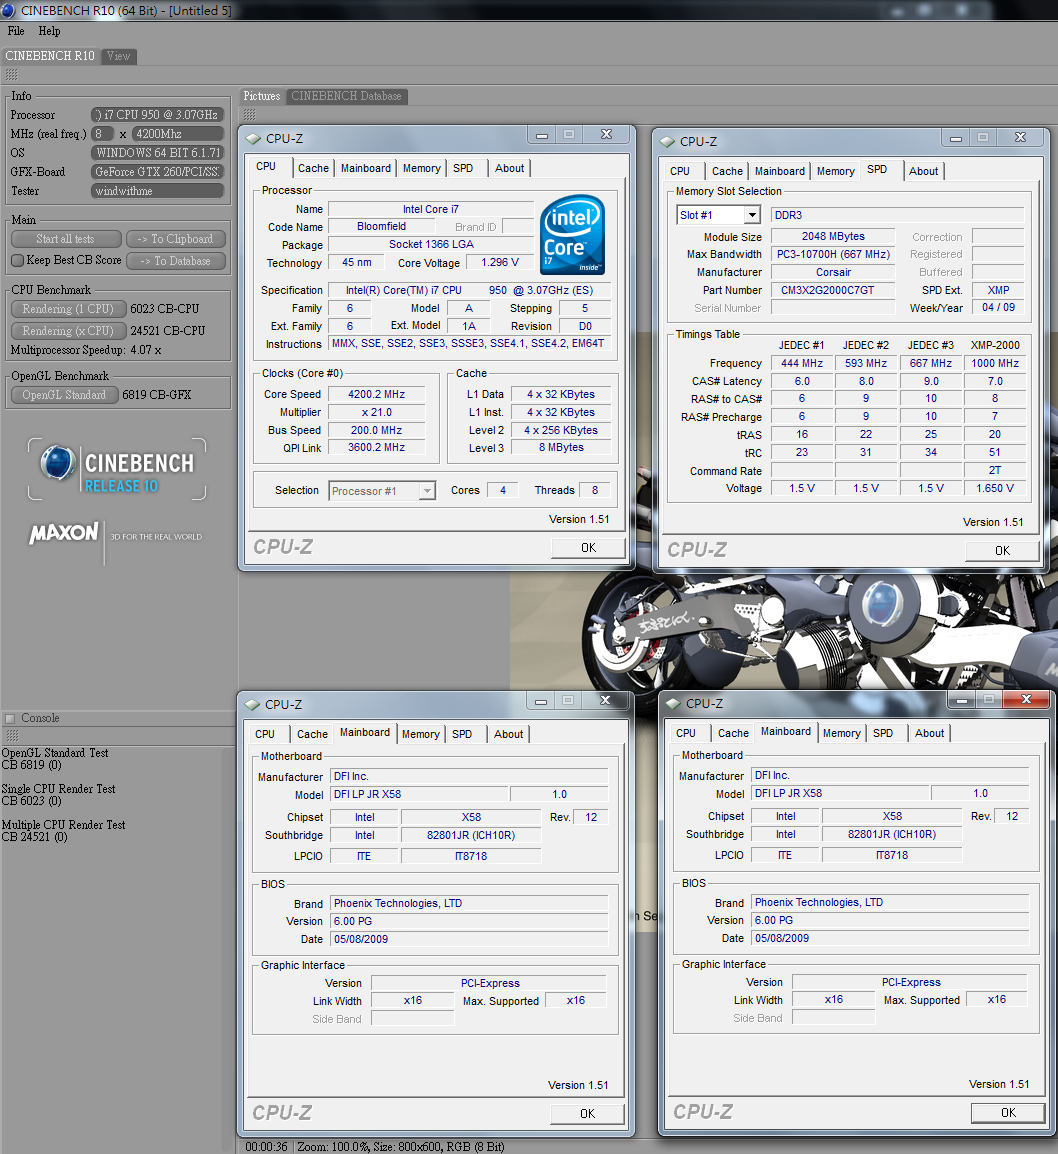Click the CINEBENCH title bar app icon
Screen dimensions: 1058x1154
(x=9, y=10)
